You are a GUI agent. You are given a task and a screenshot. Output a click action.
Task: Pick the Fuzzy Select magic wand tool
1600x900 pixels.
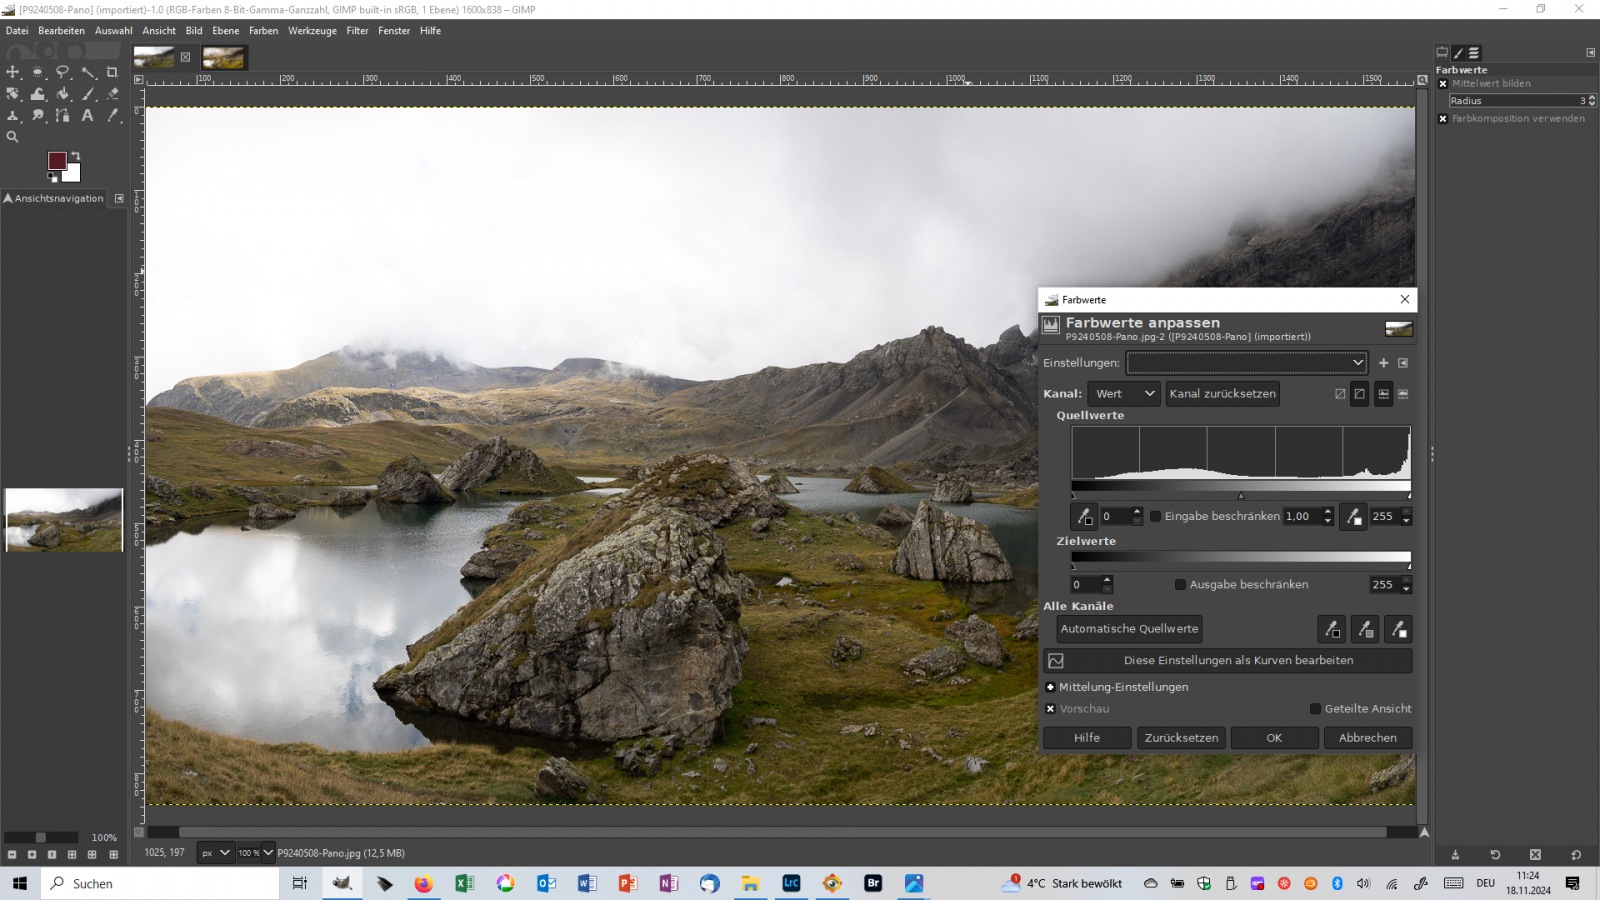click(x=88, y=72)
